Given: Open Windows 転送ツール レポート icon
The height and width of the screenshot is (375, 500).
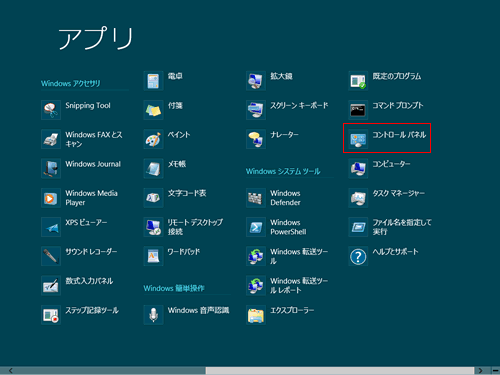Looking at the screenshot, I should click(x=256, y=286).
